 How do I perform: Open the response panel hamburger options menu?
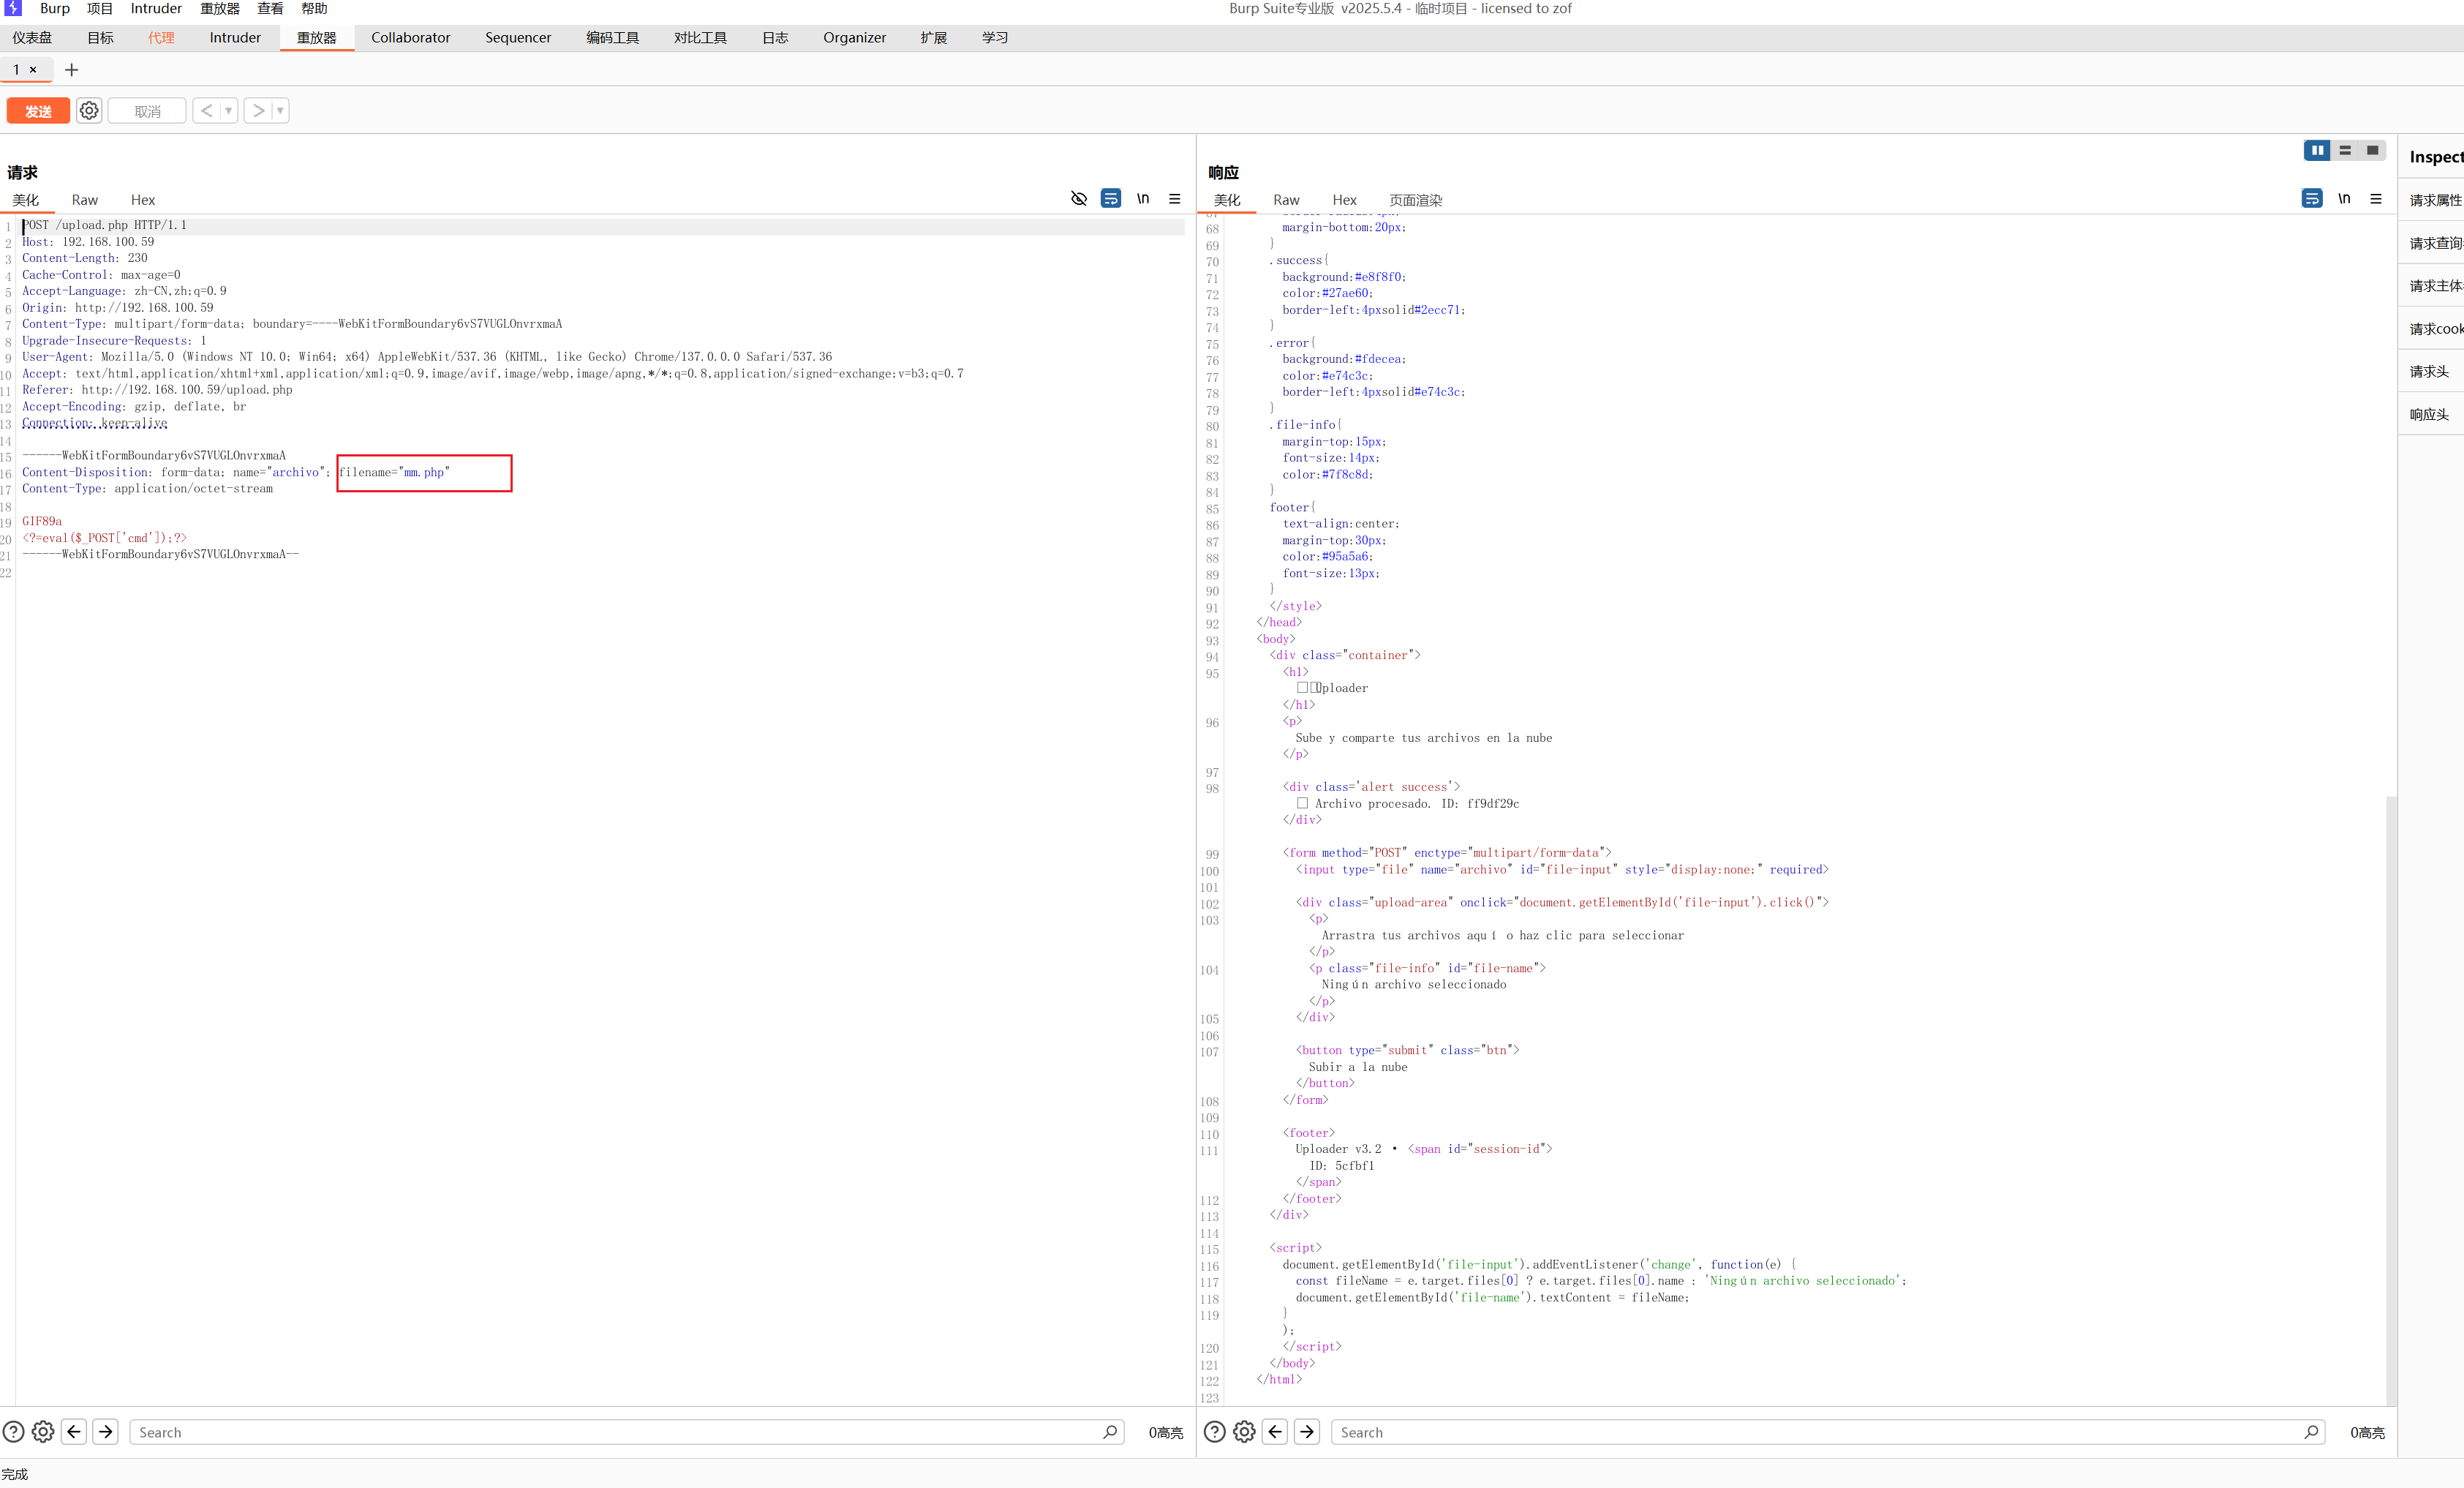click(2376, 199)
